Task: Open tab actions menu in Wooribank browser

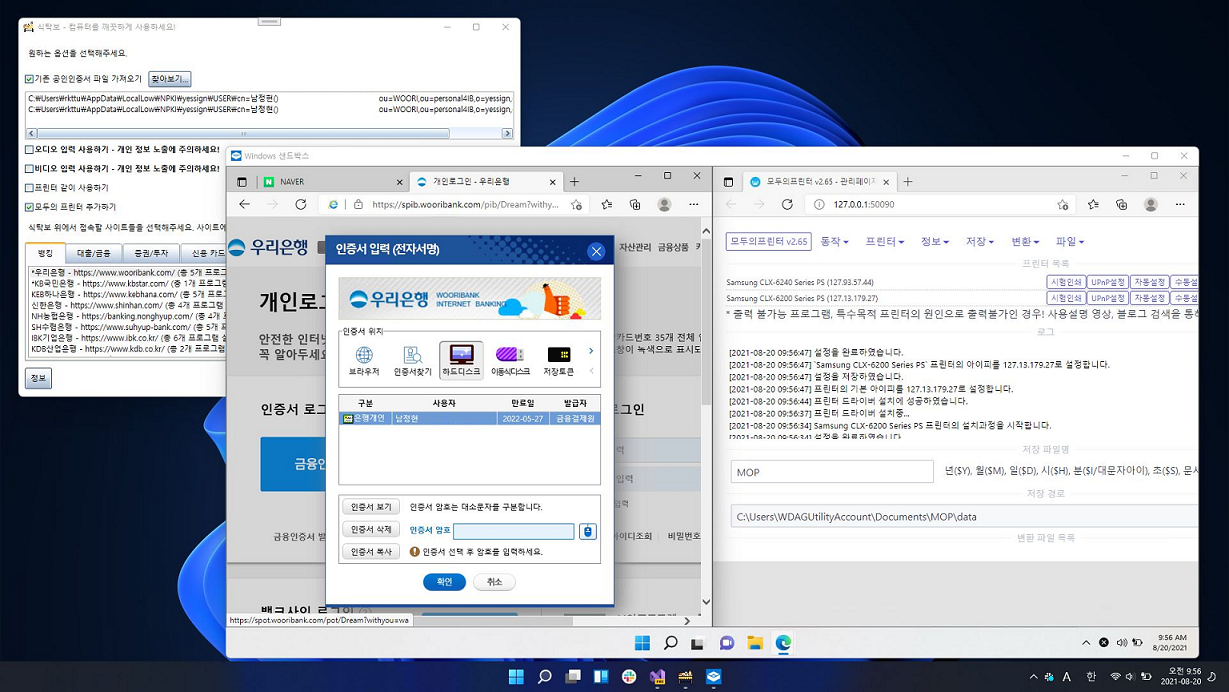Action: (x=242, y=182)
